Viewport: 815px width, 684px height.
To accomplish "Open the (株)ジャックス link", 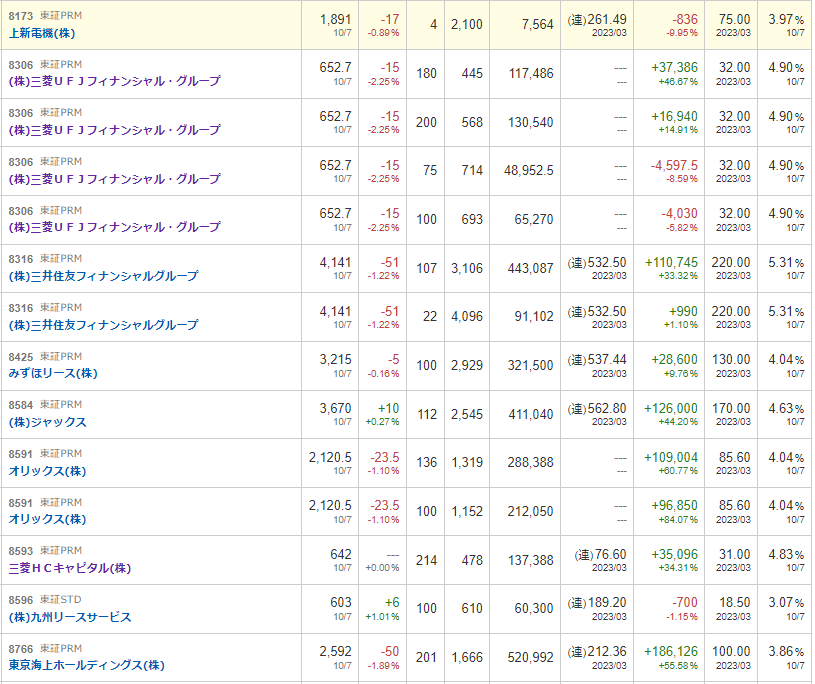I will click(x=47, y=422).
